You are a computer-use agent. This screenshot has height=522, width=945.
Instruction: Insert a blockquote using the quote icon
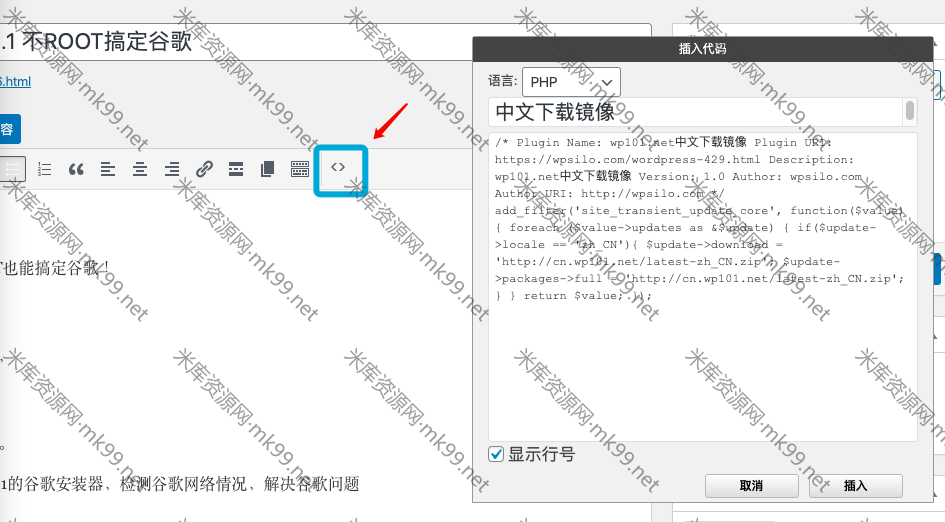(x=76, y=169)
